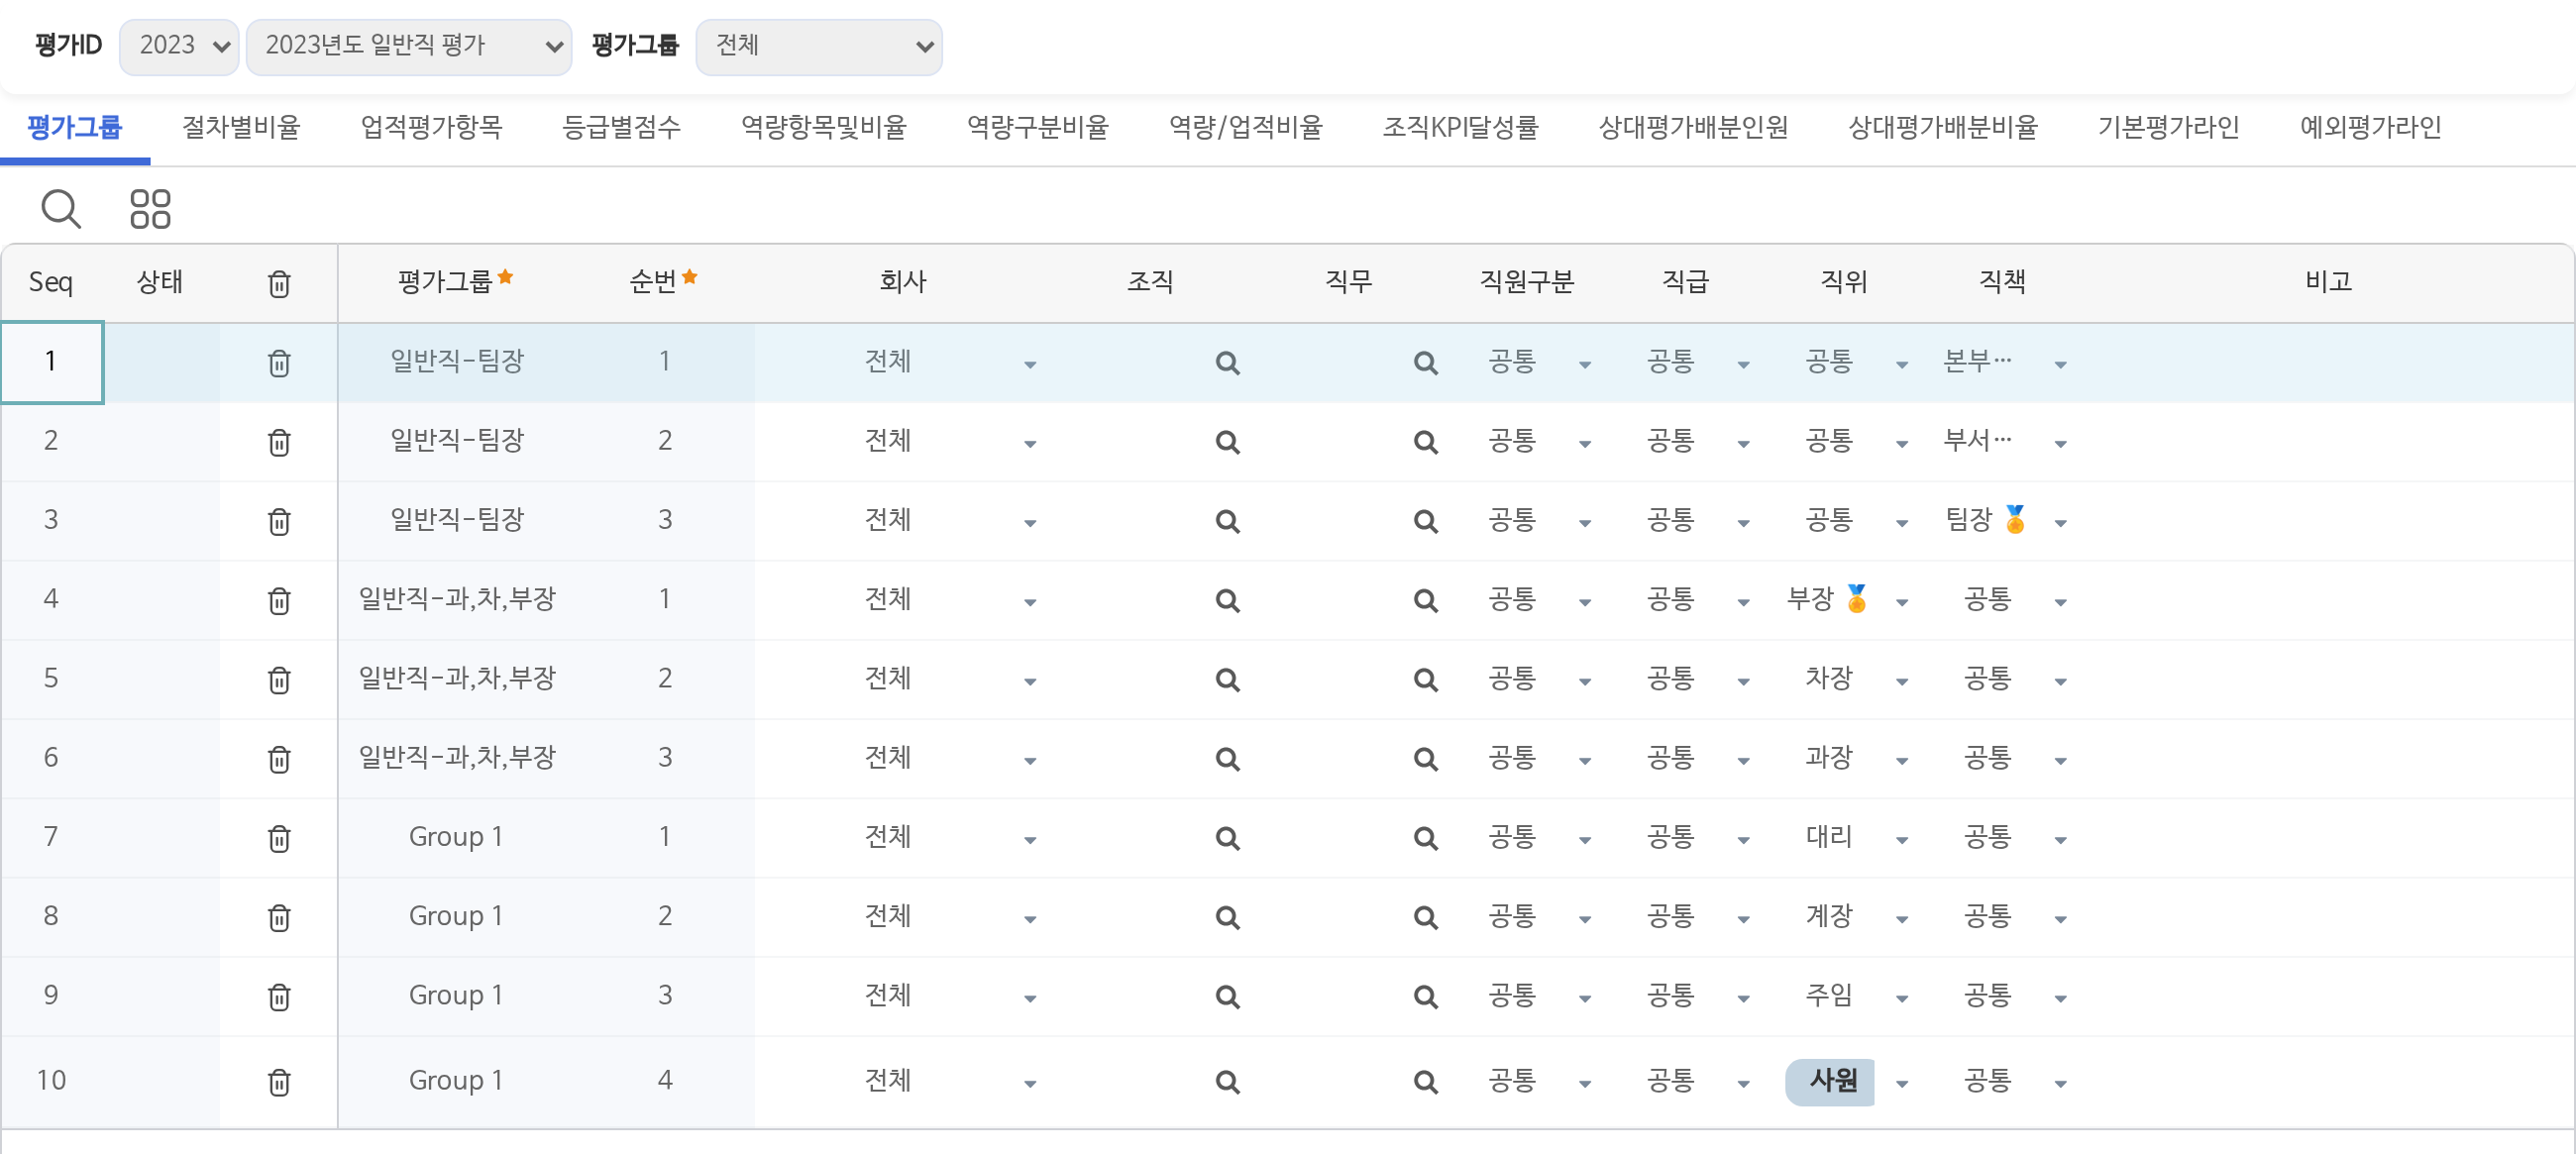Expand 직책 dropdown arrow in row 3 (팀장)
Image resolution: width=2576 pixels, height=1154 pixels.
(2061, 524)
